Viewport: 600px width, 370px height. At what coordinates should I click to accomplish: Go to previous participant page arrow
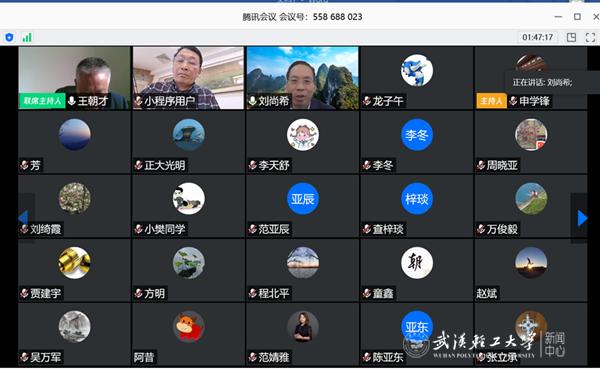[23, 218]
